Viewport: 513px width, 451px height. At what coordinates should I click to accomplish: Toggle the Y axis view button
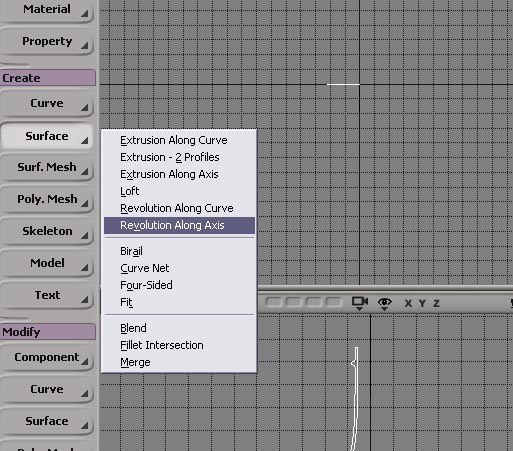pyautogui.click(x=423, y=303)
